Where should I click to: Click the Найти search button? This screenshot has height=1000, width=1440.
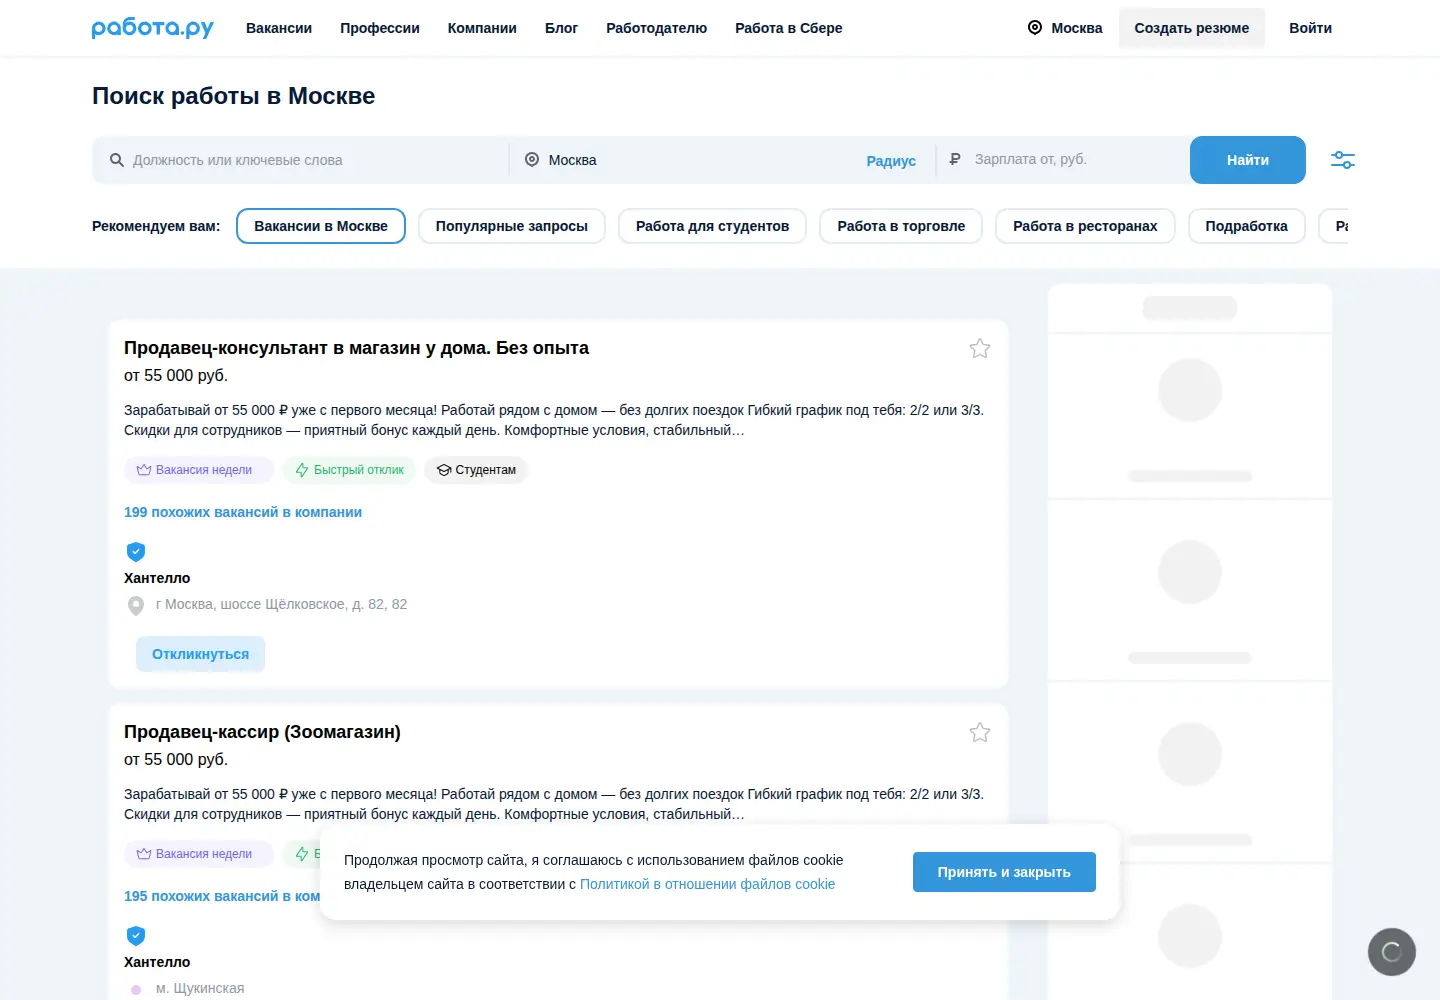pos(1248,160)
